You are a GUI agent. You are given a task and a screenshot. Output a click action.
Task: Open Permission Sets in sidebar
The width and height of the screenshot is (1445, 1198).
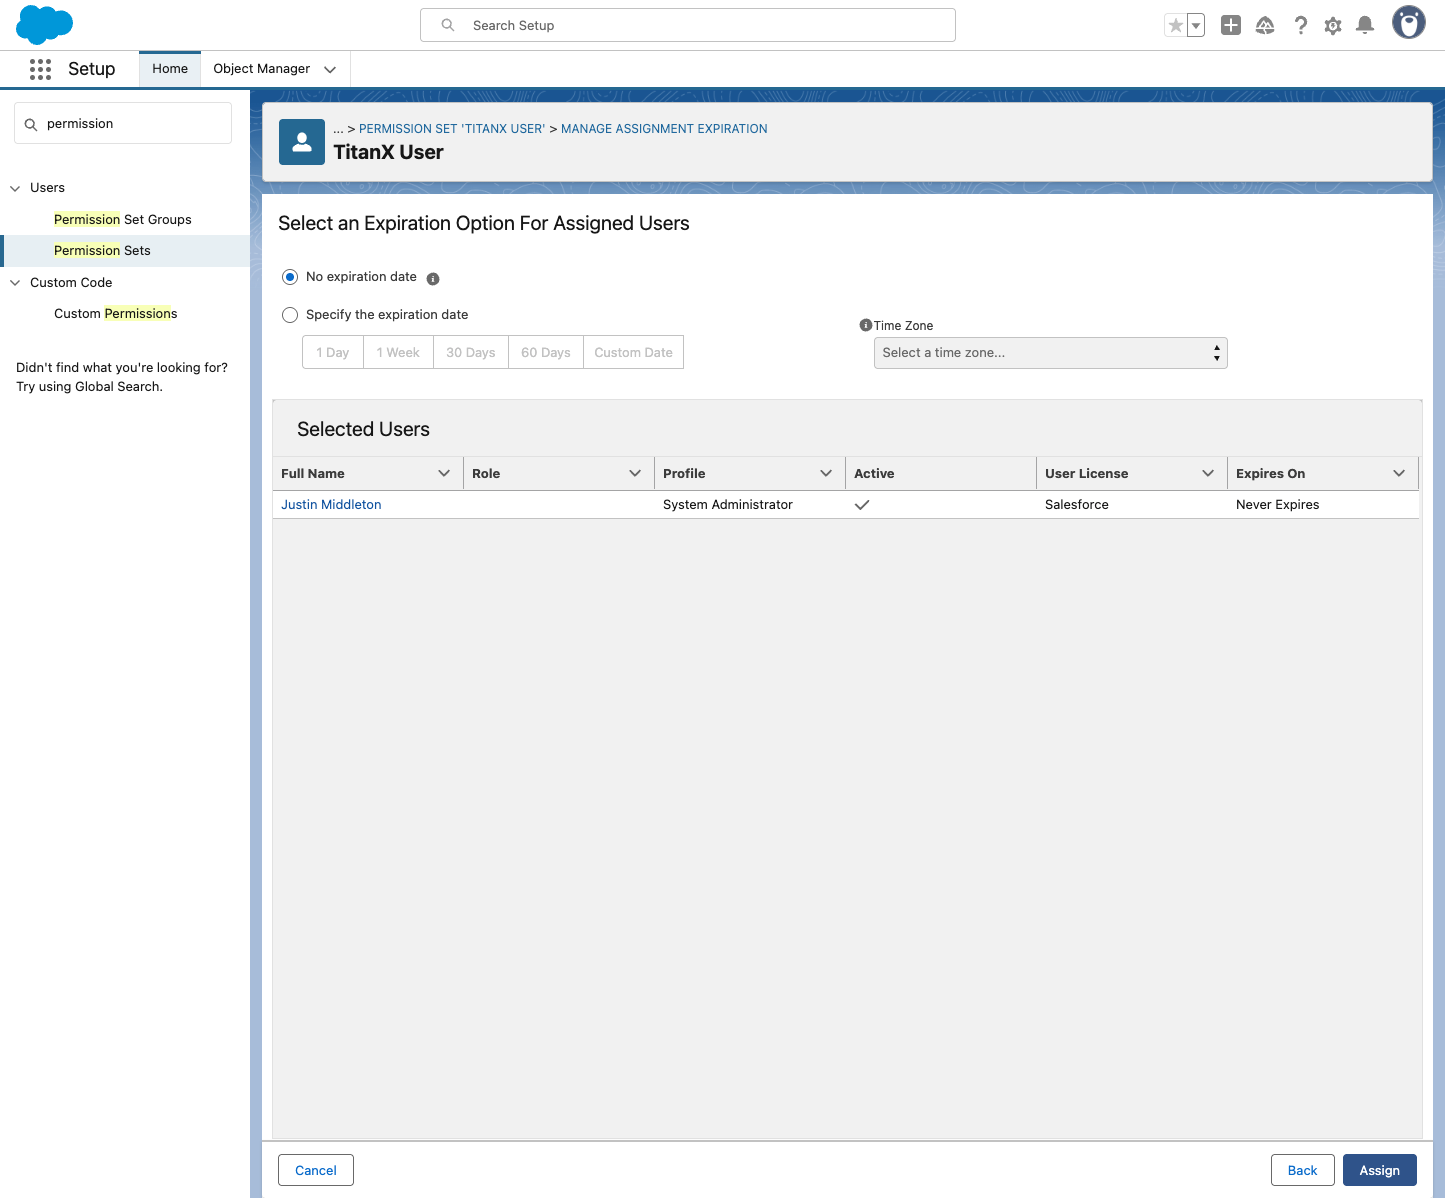coord(102,251)
